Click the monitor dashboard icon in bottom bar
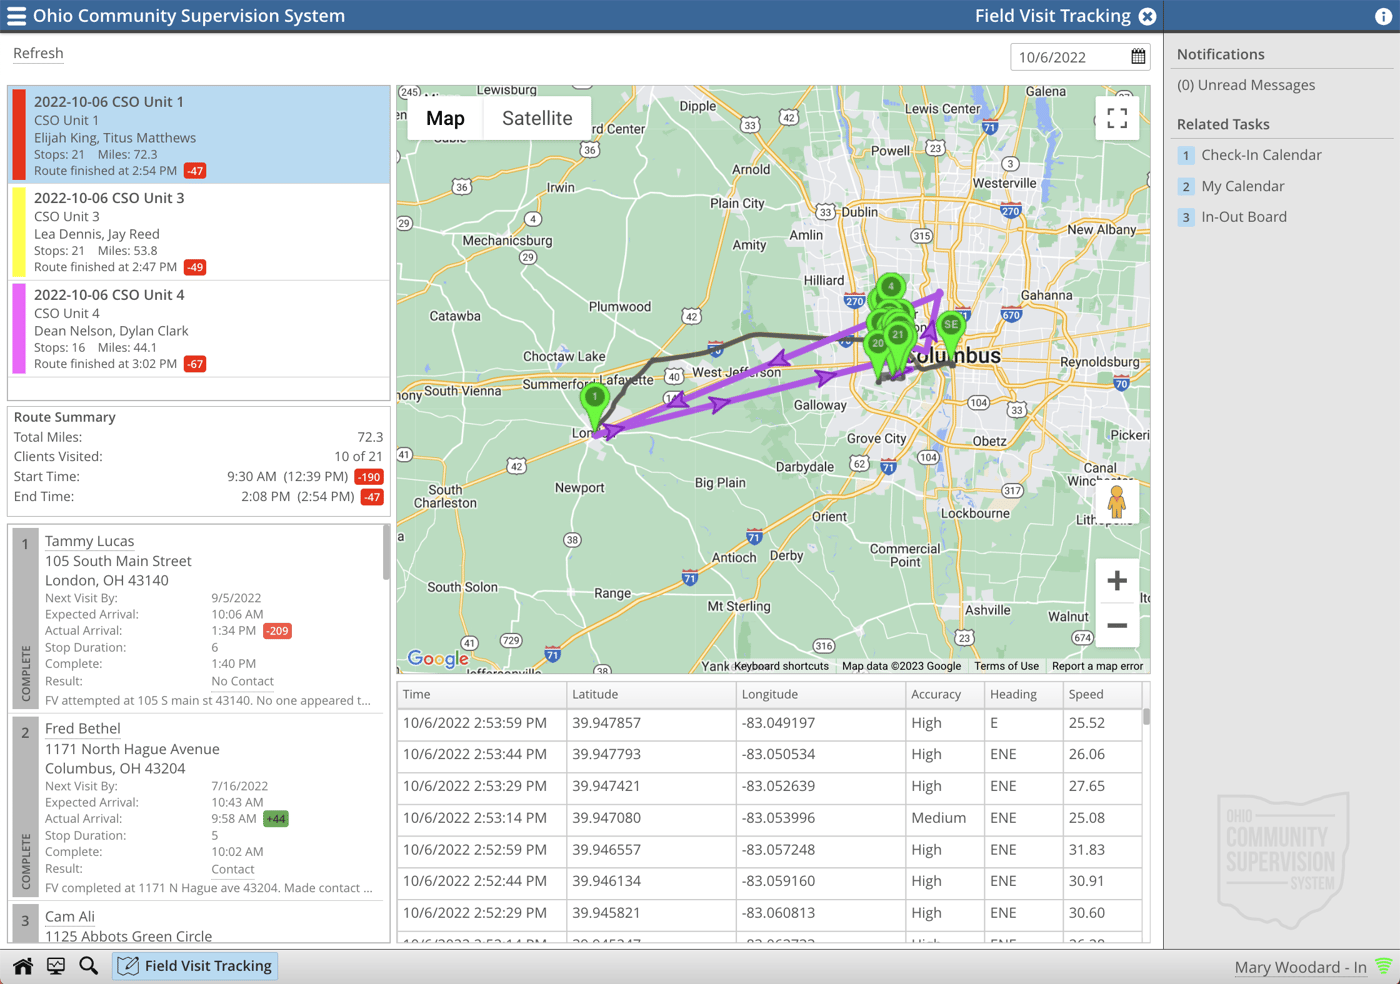This screenshot has height=984, width=1400. [x=56, y=966]
